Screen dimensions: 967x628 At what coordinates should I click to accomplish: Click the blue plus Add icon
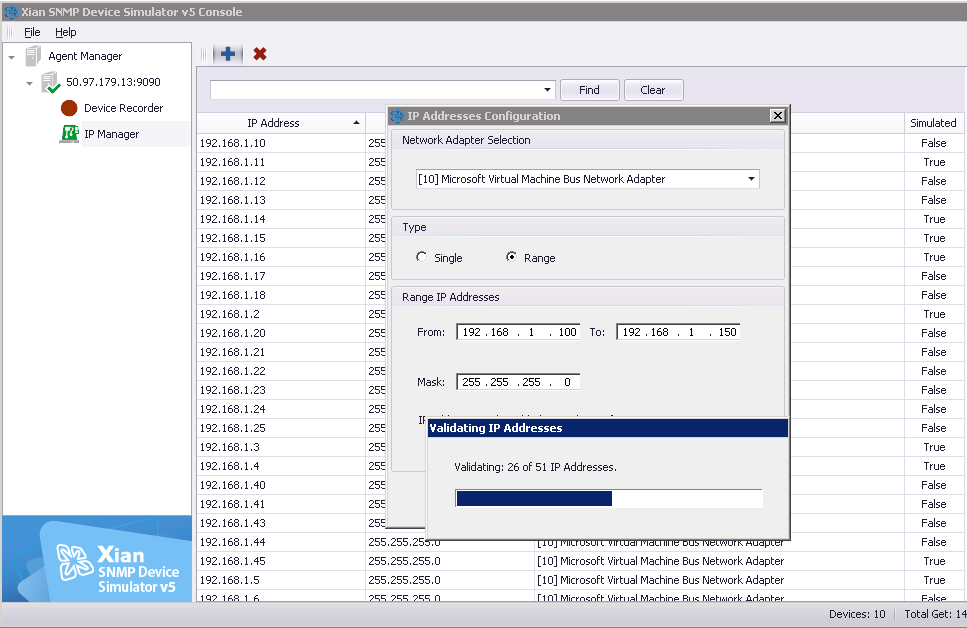228,54
